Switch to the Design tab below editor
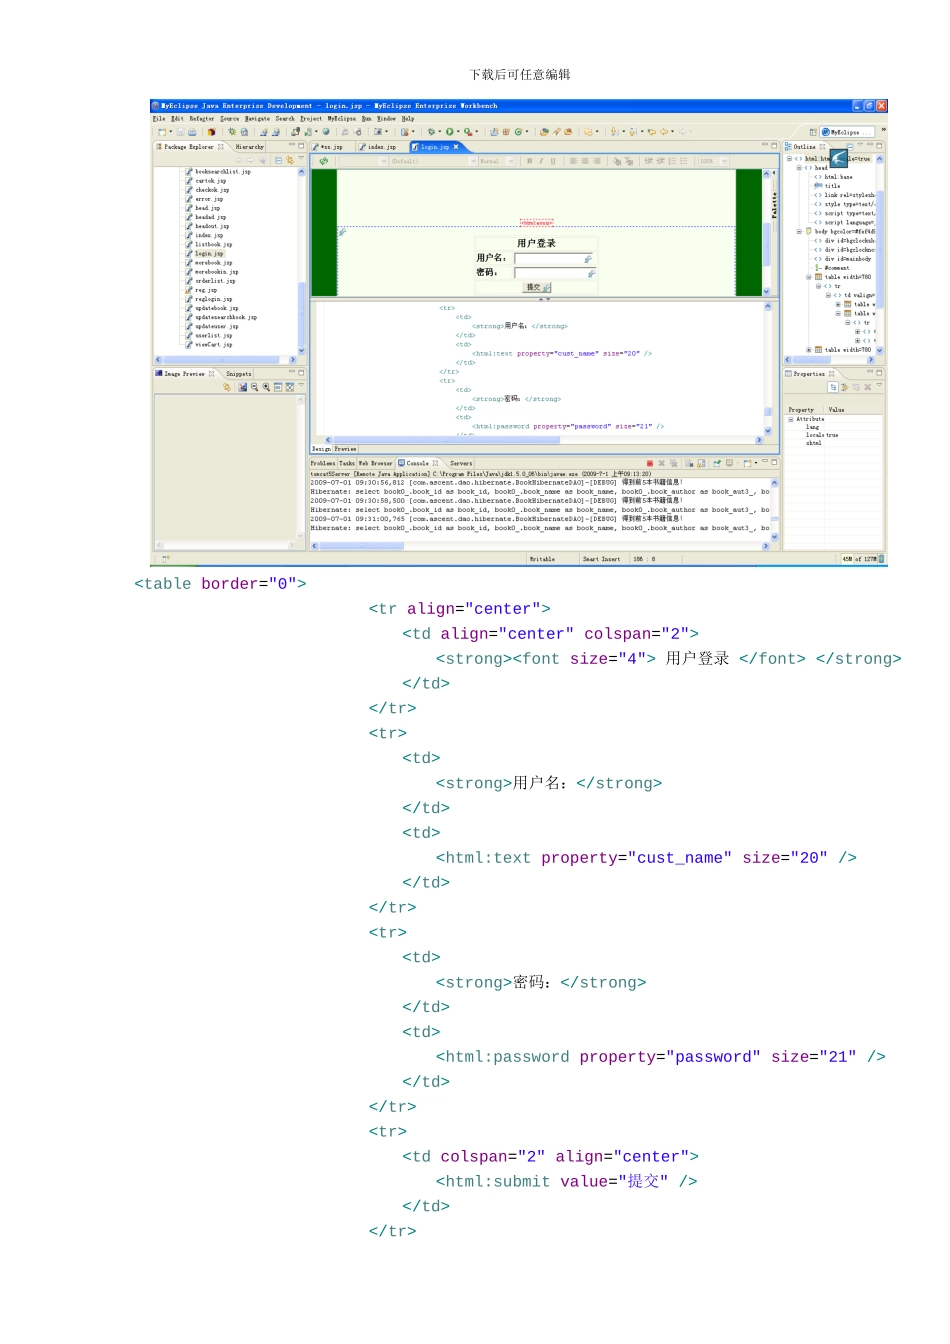950x1344 pixels. (321, 449)
